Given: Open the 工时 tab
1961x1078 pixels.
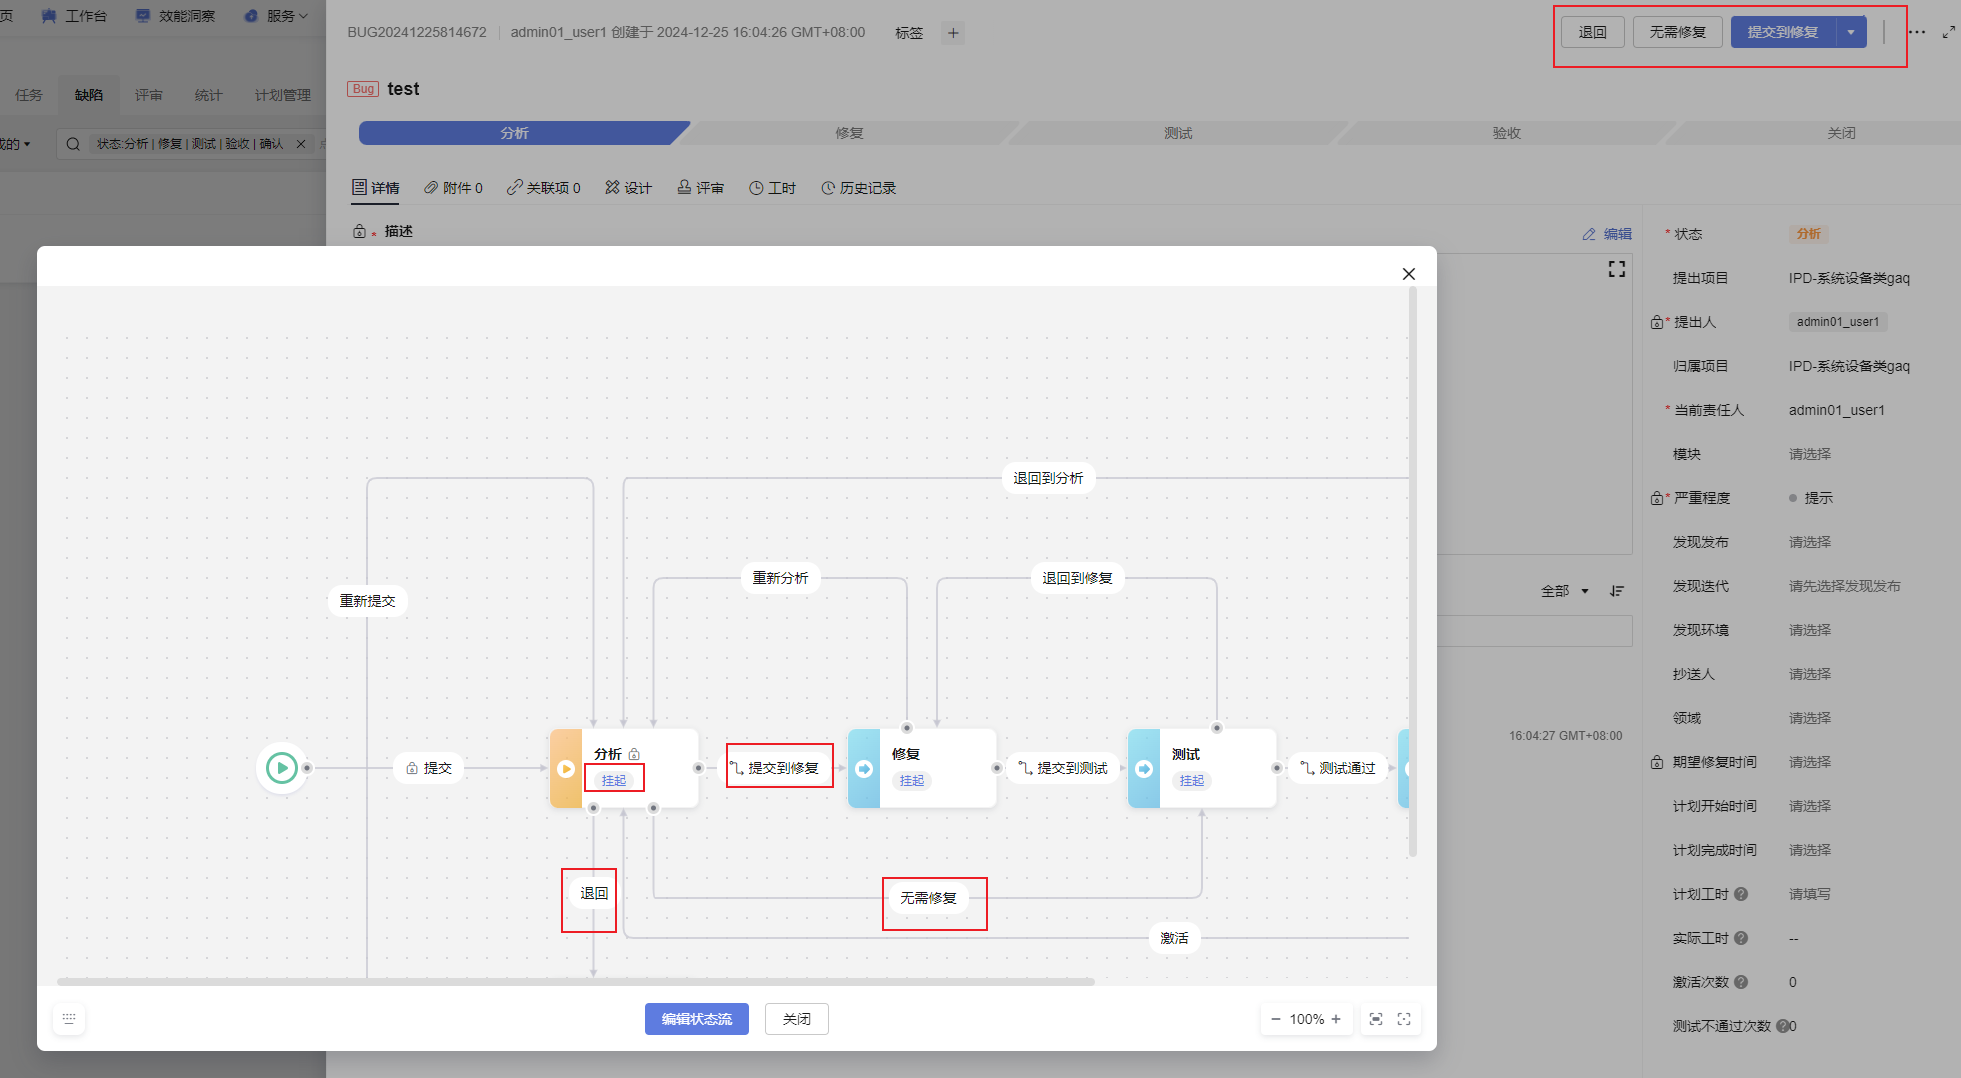Looking at the screenshot, I should pos(772,188).
